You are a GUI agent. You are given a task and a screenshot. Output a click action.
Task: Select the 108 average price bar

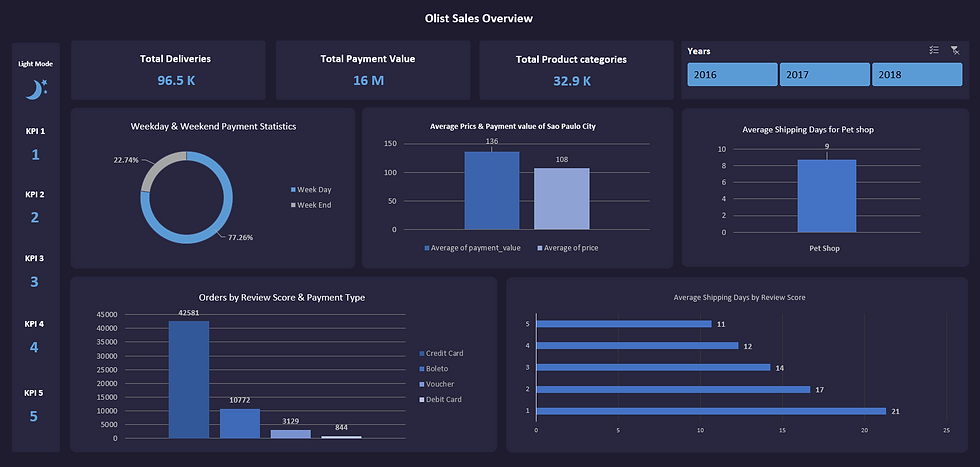[x=561, y=199]
